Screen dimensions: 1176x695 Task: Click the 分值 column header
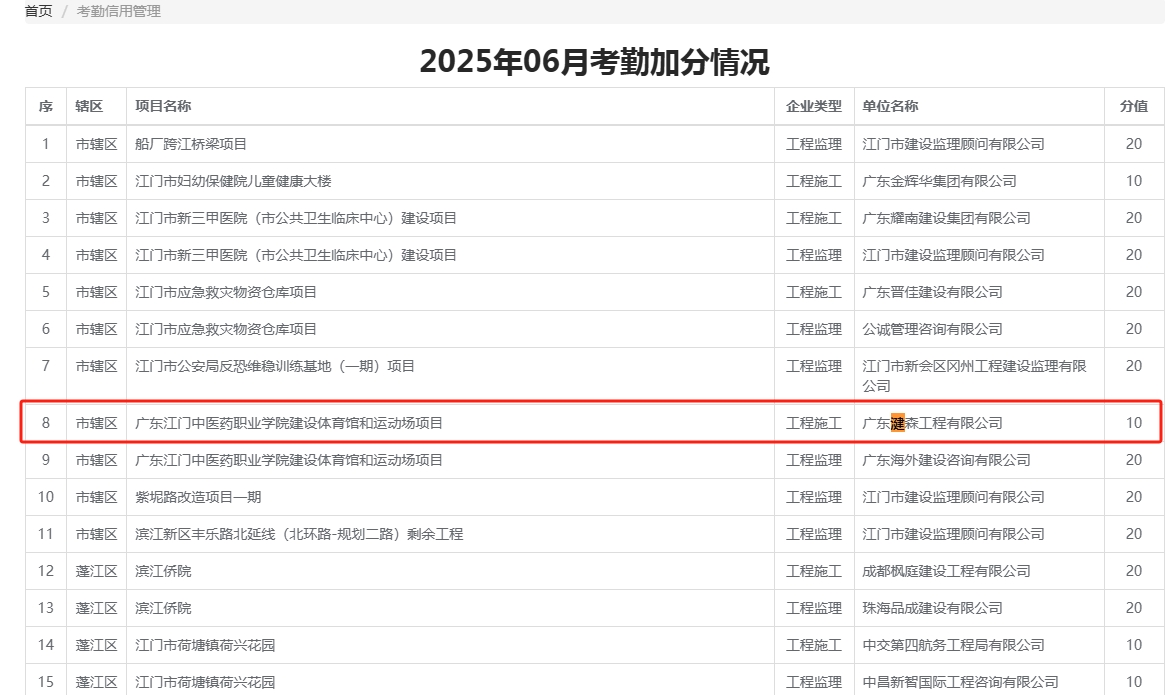tap(1134, 106)
